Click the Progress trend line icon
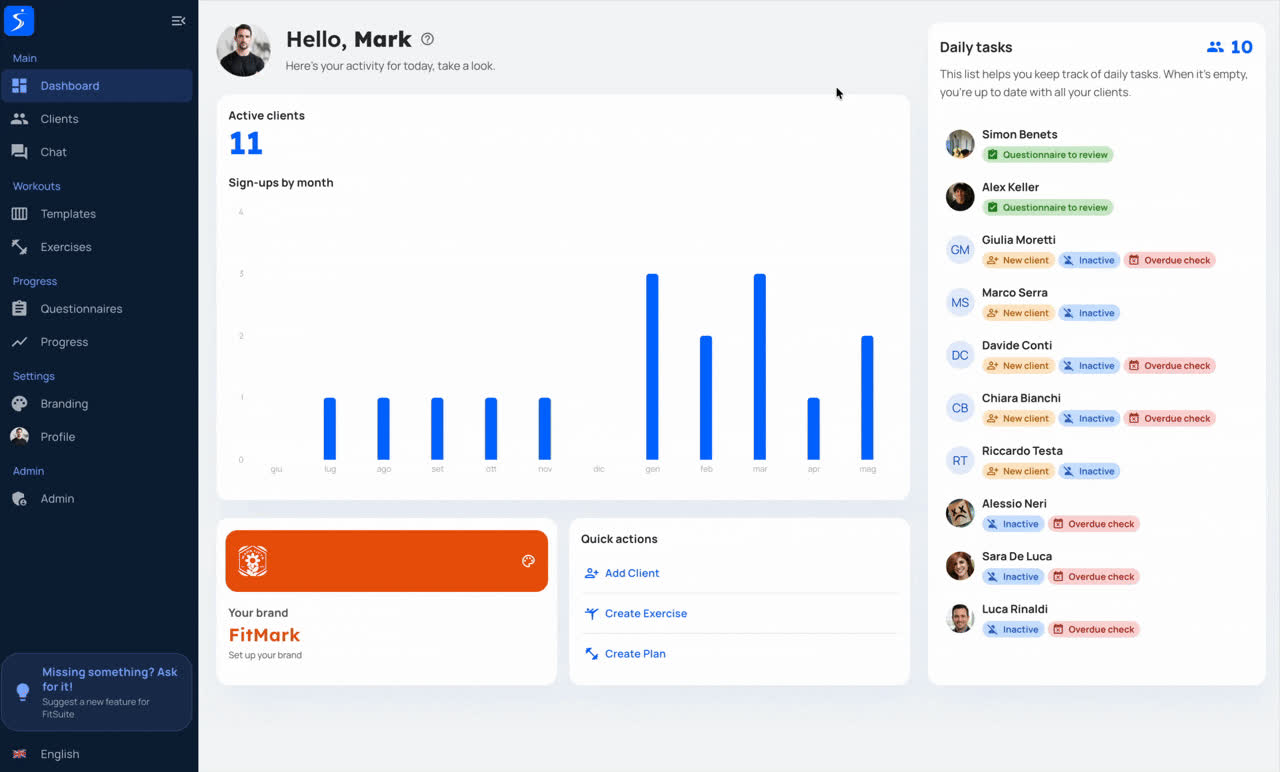Viewport: 1280px width, 772px height. [19, 342]
